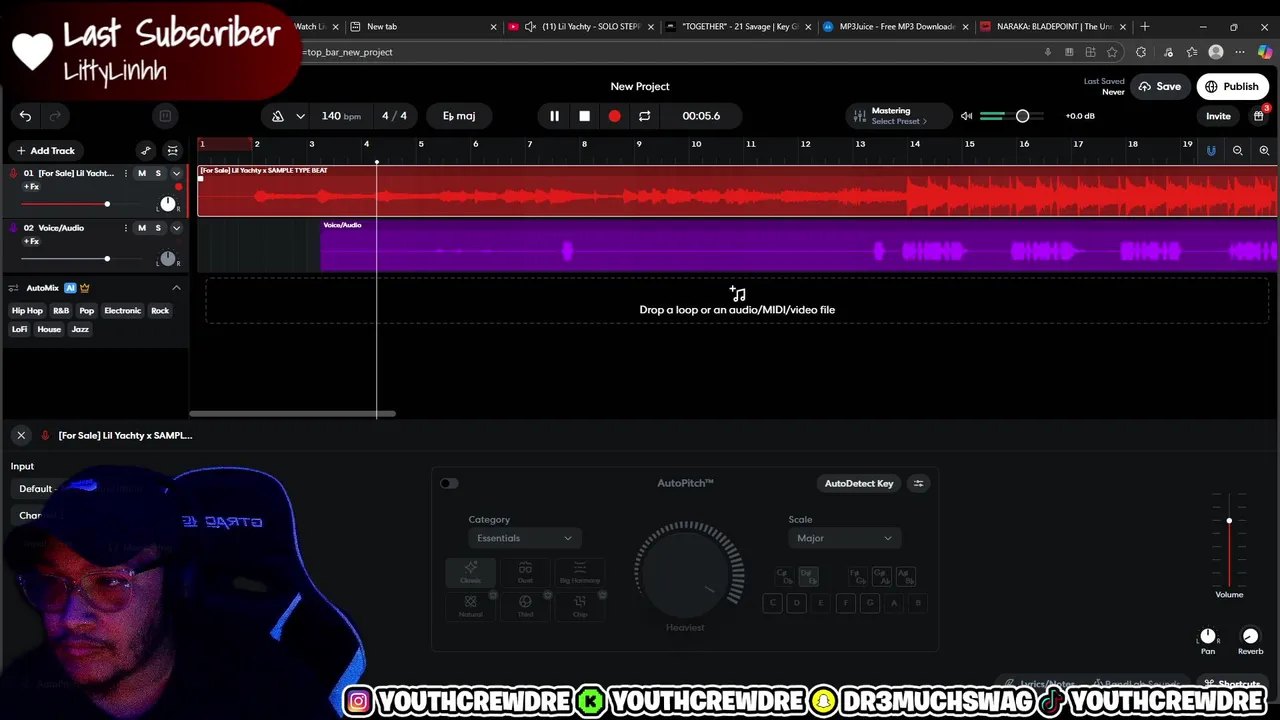Select R&B AutoMix genre
The image size is (1280, 720).
[61, 311]
